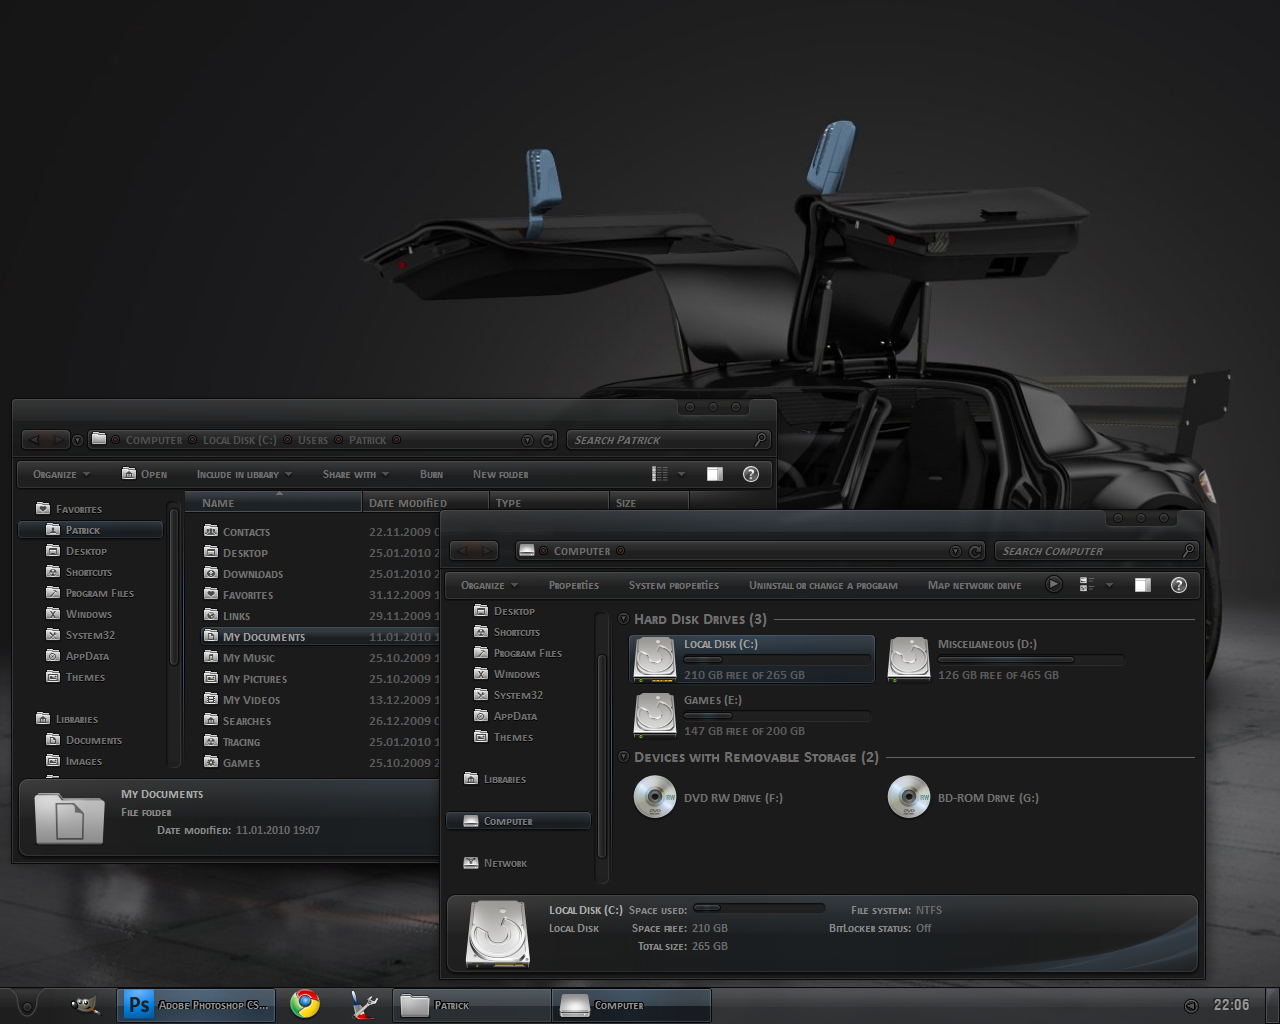Switch to the Computer taskbar window
Screen dimensions: 1280x1024
pos(632,1005)
